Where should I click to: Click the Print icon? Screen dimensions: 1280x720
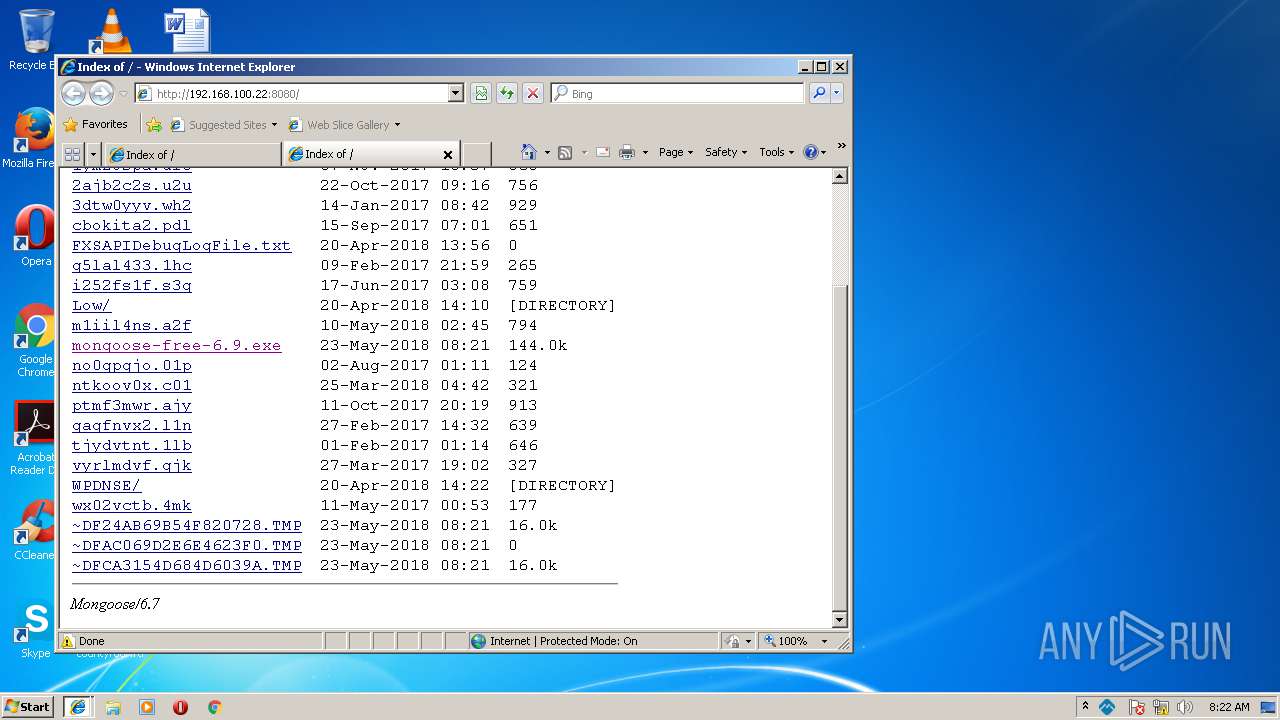pos(627,152)
